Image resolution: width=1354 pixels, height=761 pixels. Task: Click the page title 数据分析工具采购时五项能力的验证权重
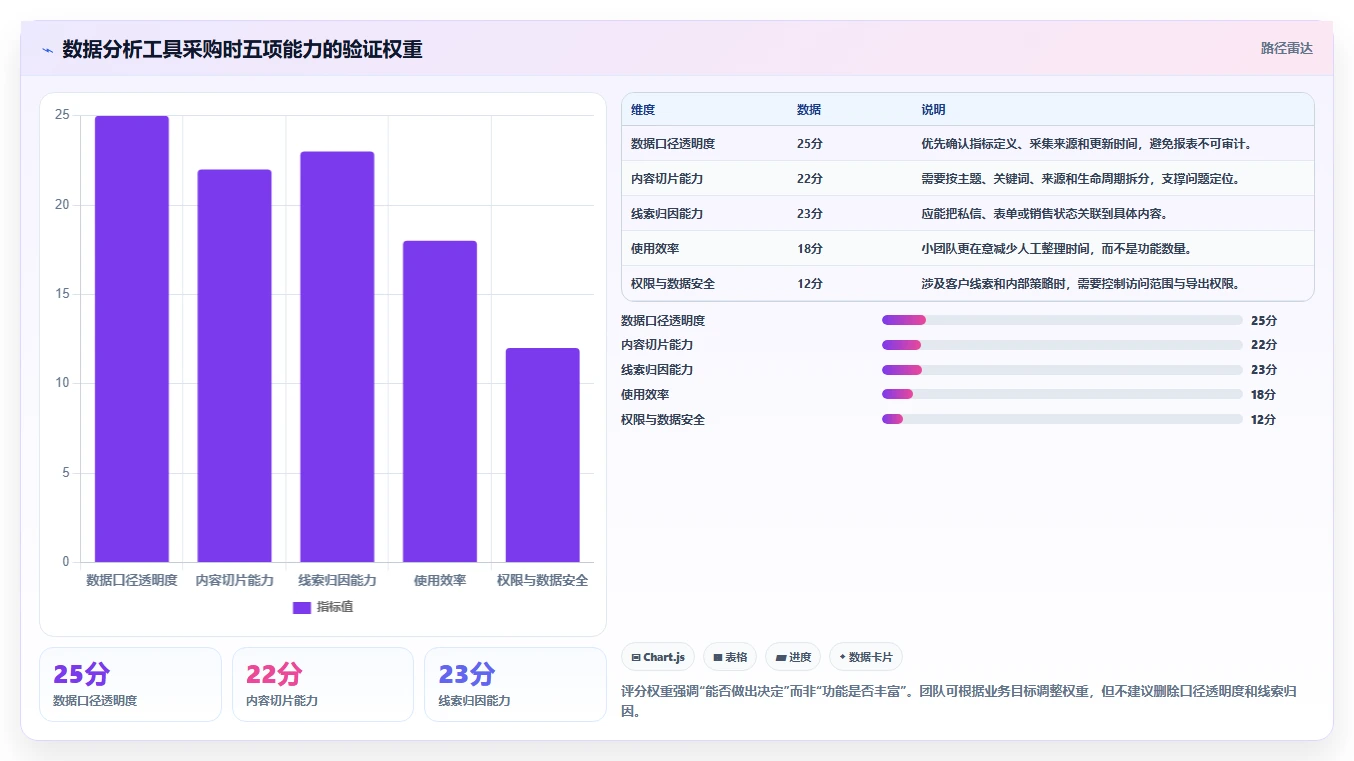[242, 49]
